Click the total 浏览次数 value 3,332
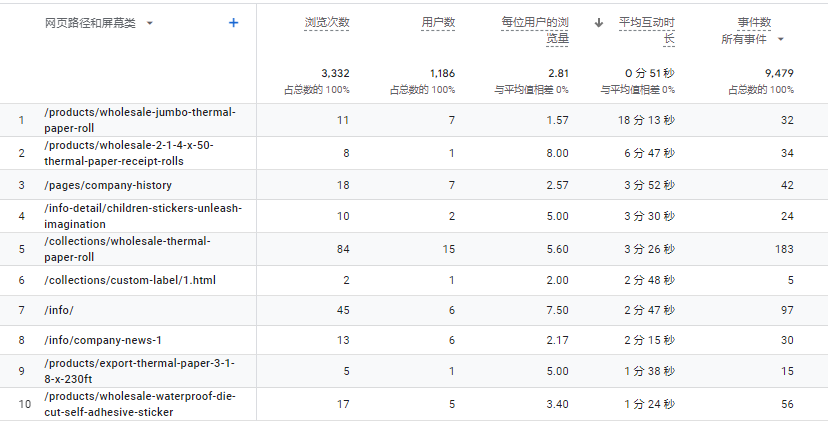 click(x=335, y=73)
